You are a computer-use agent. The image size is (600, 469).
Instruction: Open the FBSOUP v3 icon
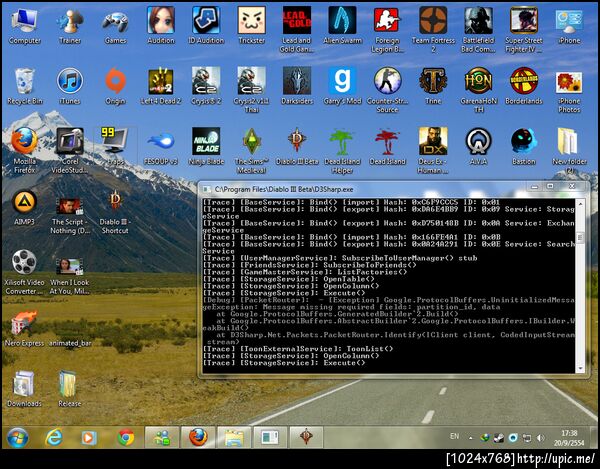tap(161, 147)
